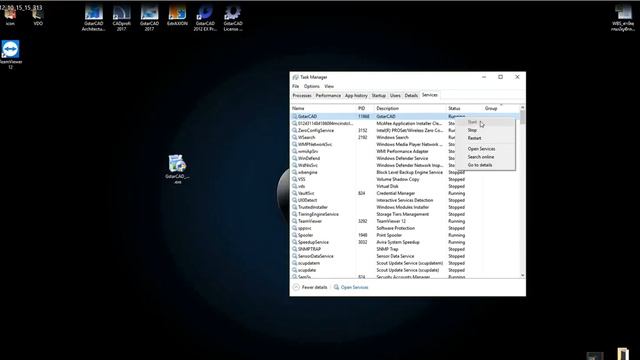The height and width of the screenshot is (360, 640).
Task: Open the GstarCAD License desktop shortcut
Action: click(233, 18)
